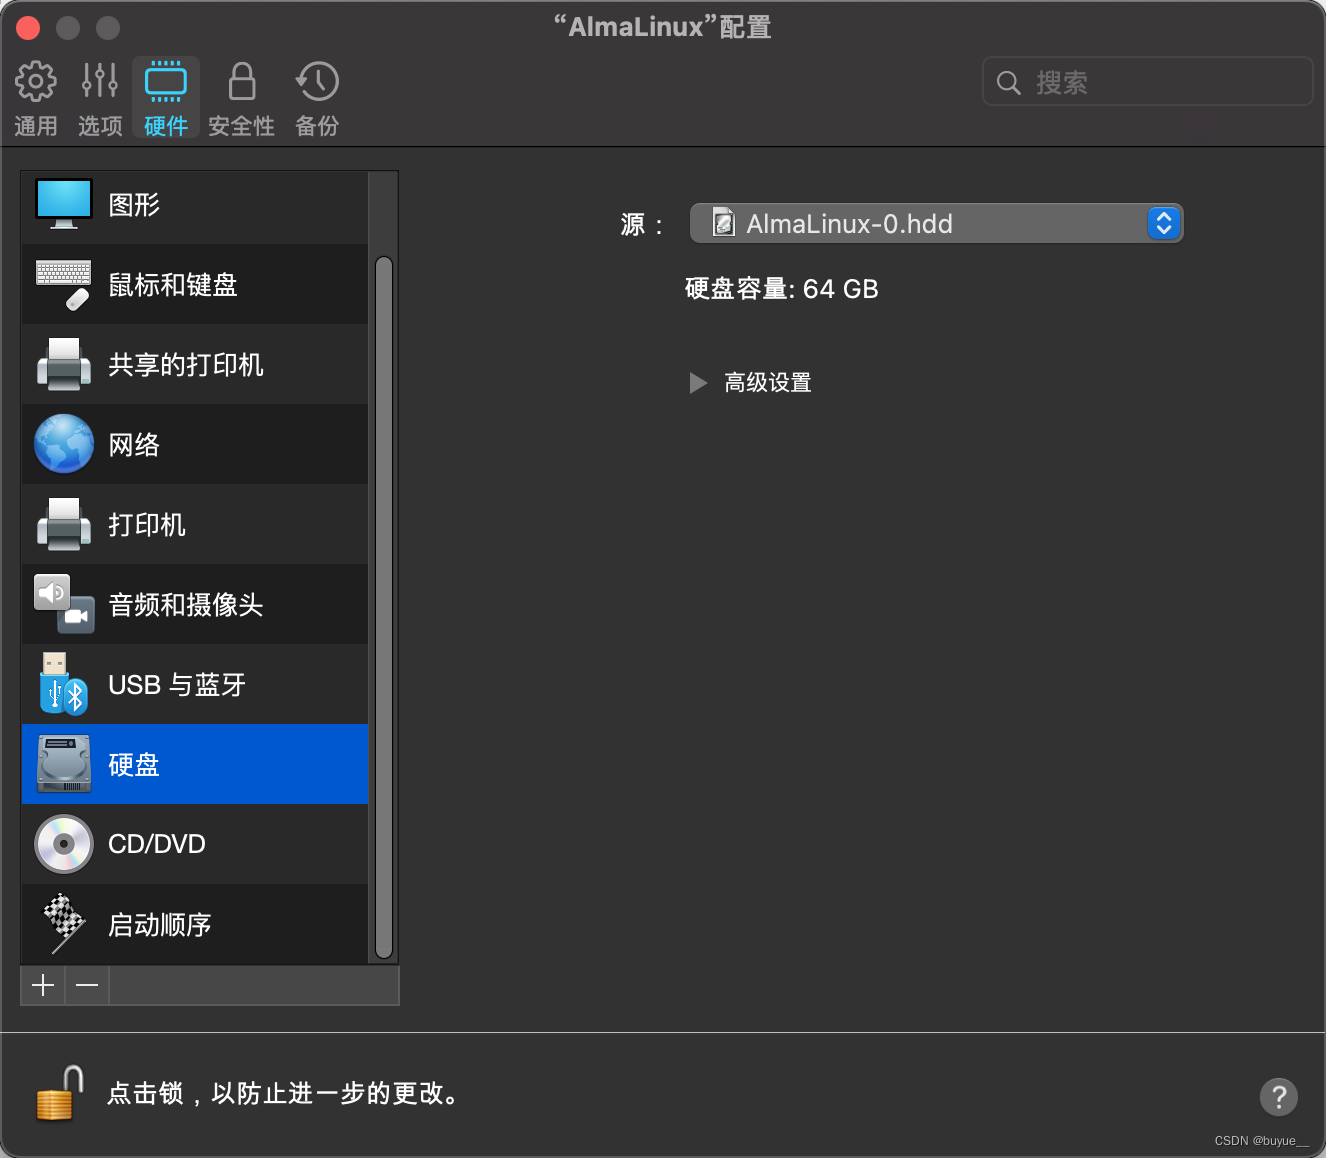Click the lock to prevent further changes

(x=55, y=1093)
